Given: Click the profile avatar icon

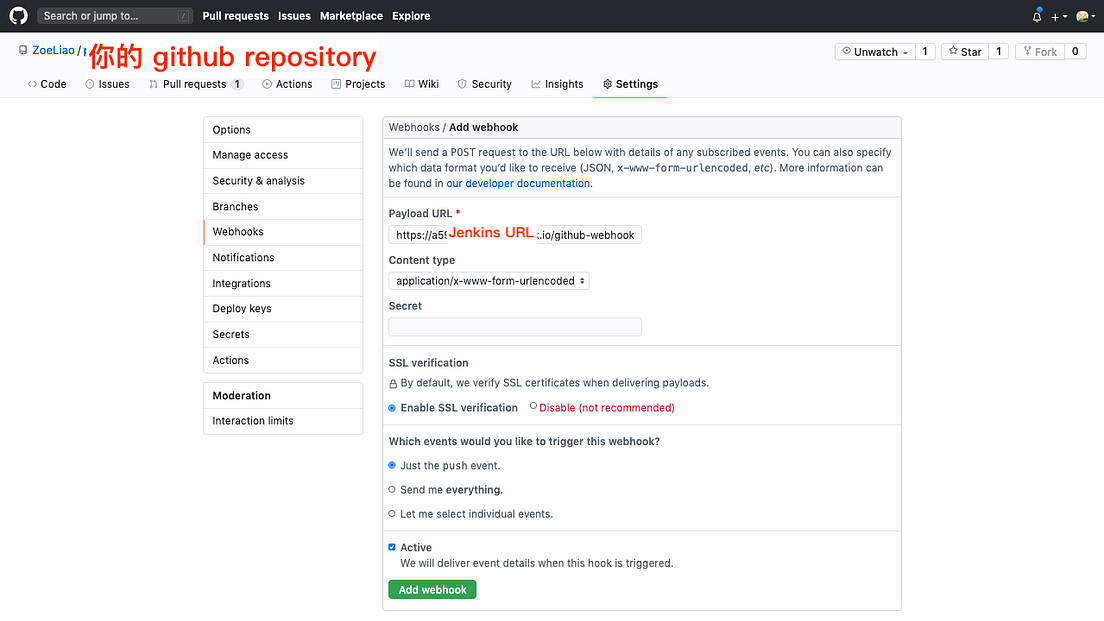Looking at the screenshot, I should click(x=1081, y=15).
